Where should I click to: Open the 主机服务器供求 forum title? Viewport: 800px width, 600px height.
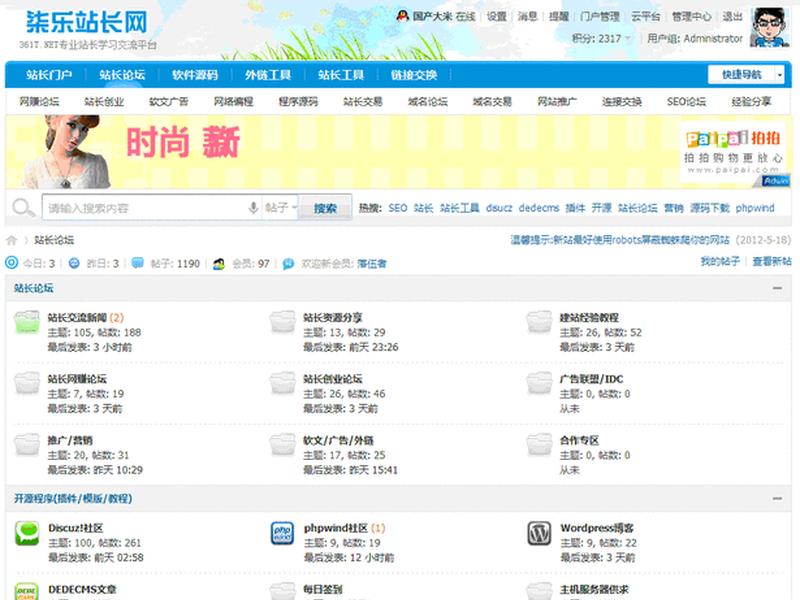pyautogui.click(x=594, y=589)
